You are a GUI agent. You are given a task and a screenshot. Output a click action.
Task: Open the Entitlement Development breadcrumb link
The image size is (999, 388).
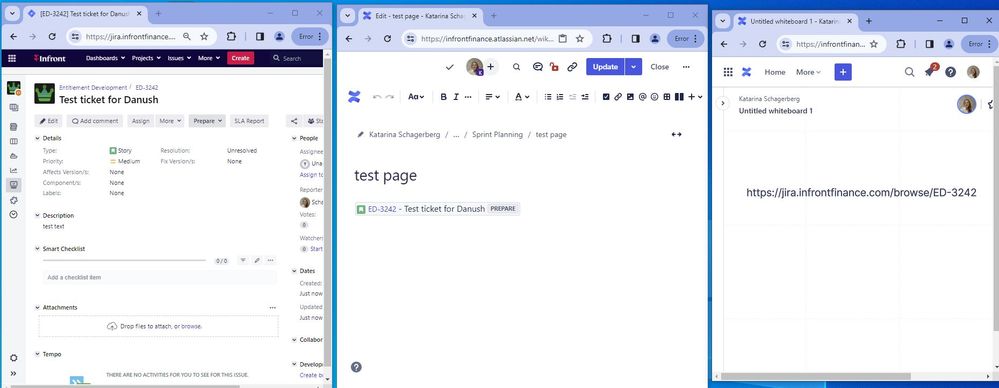(x=93, y=88)
